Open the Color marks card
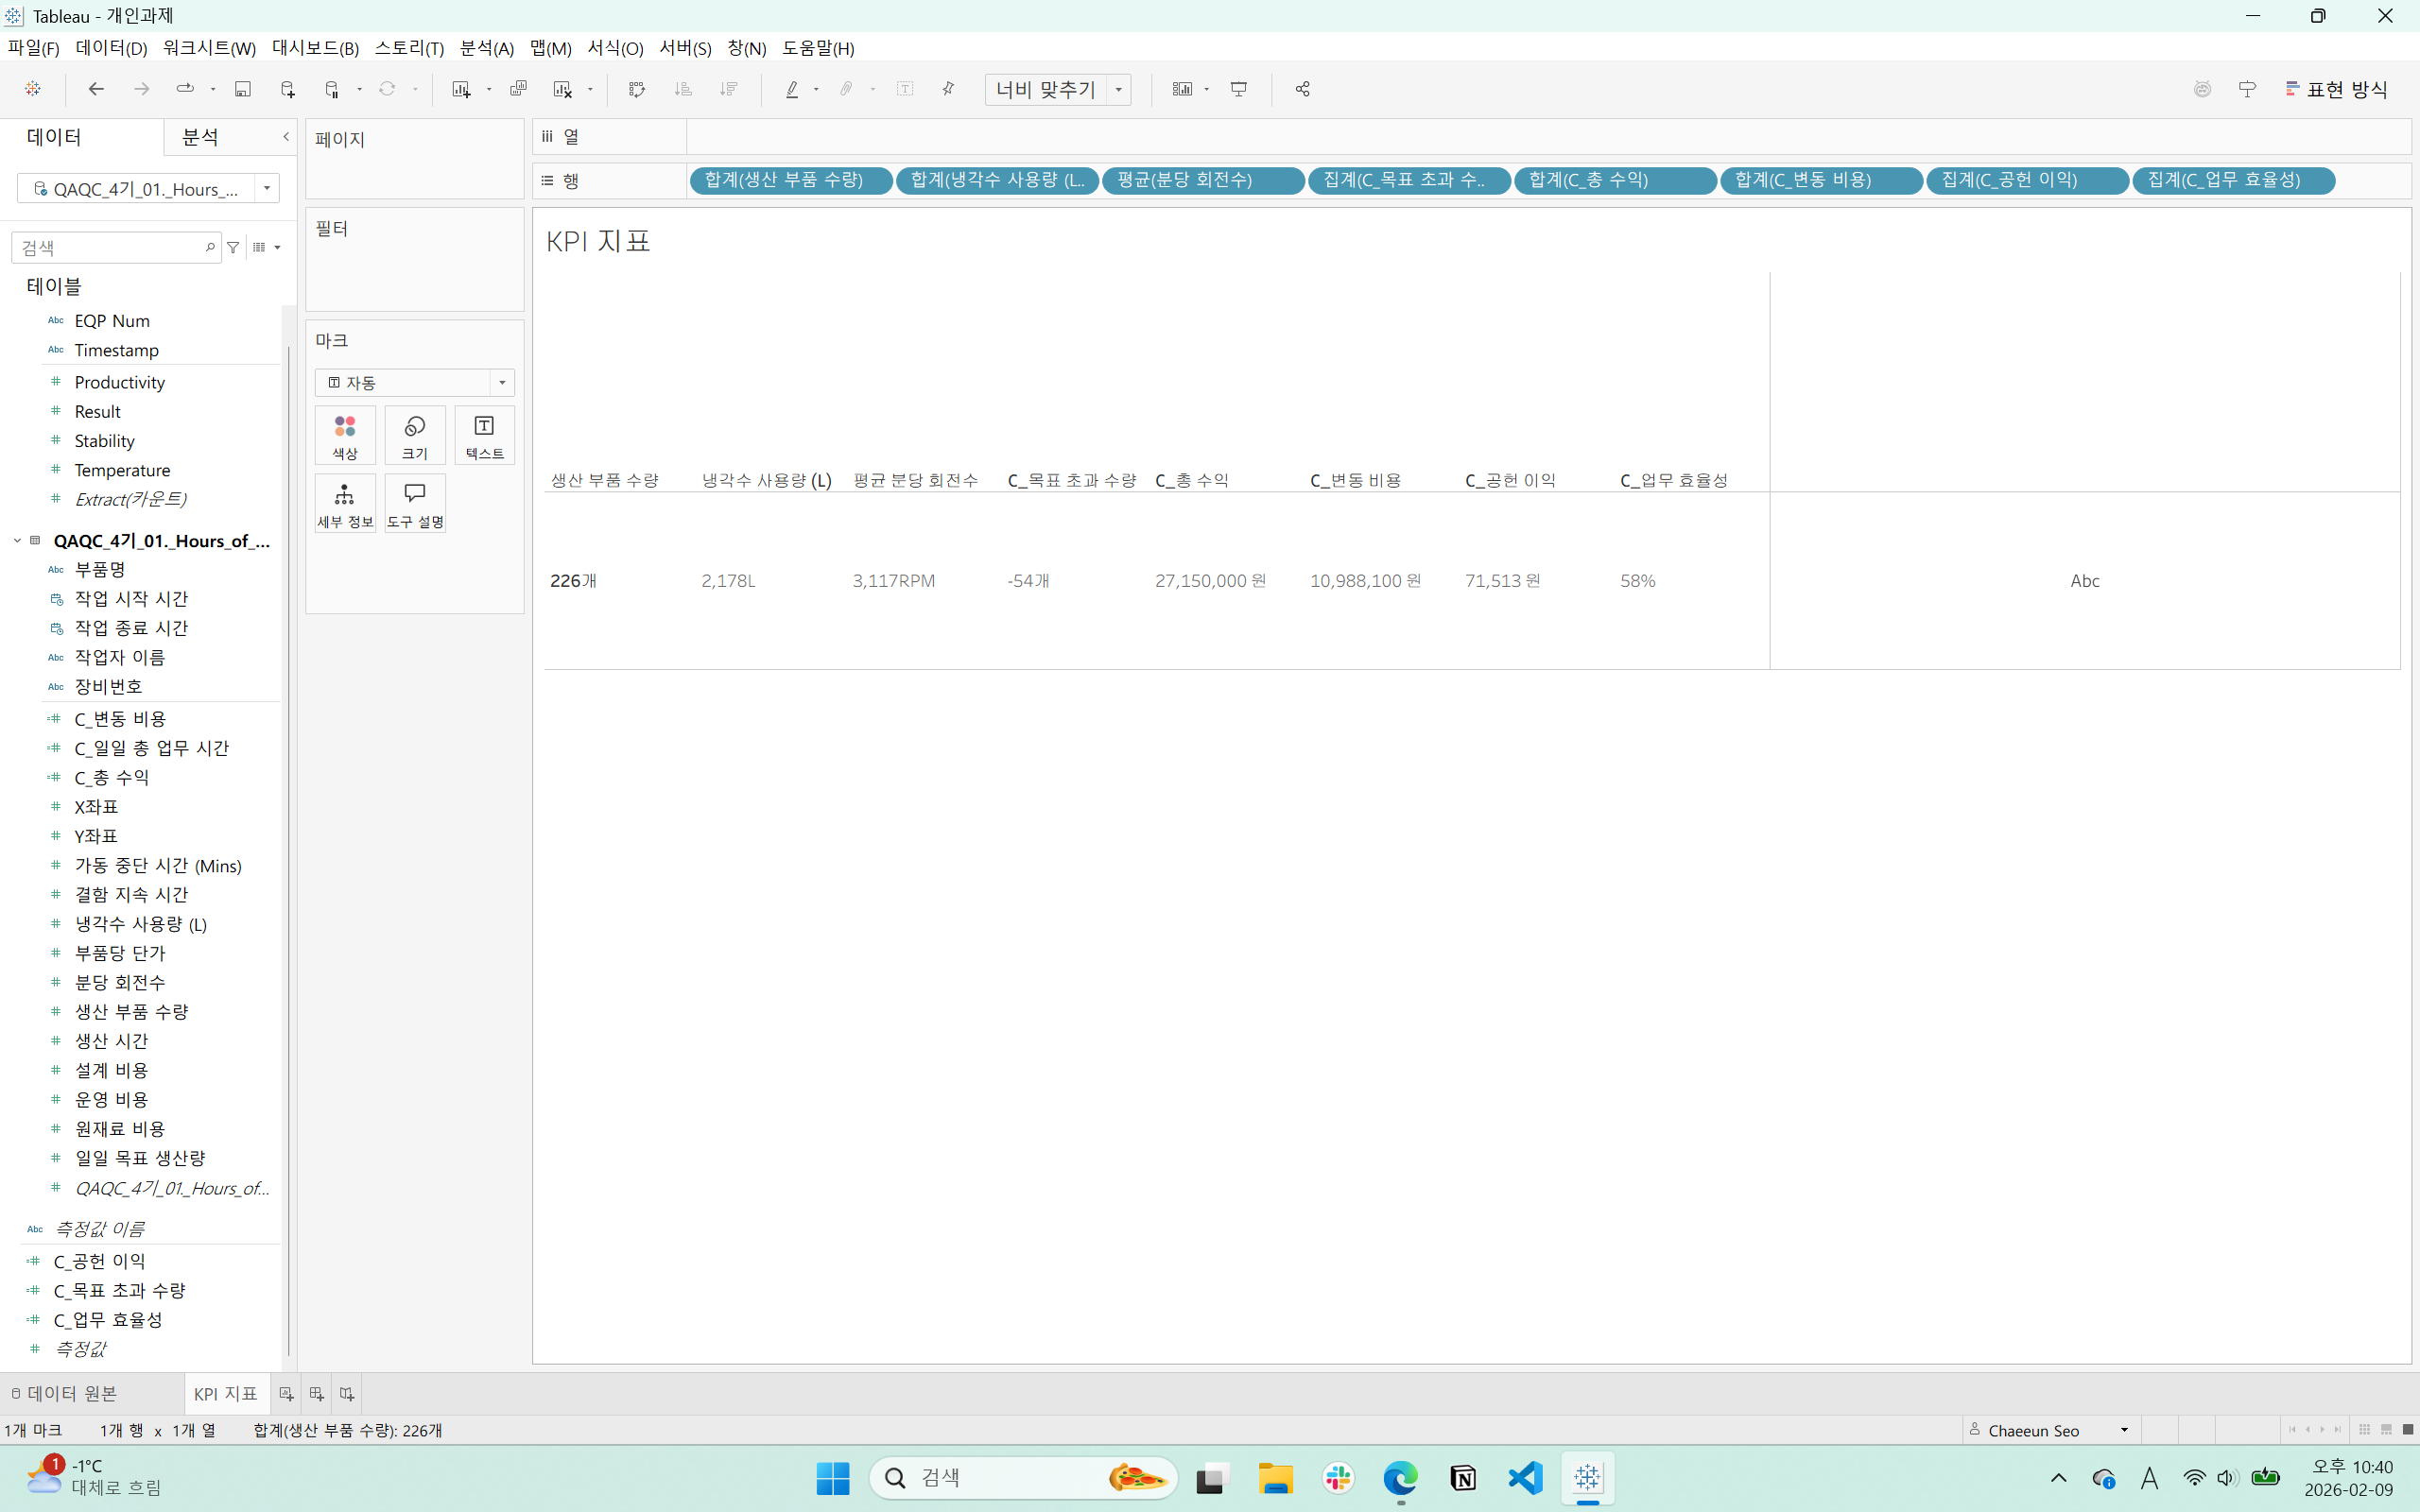 [x=345, y=435]
